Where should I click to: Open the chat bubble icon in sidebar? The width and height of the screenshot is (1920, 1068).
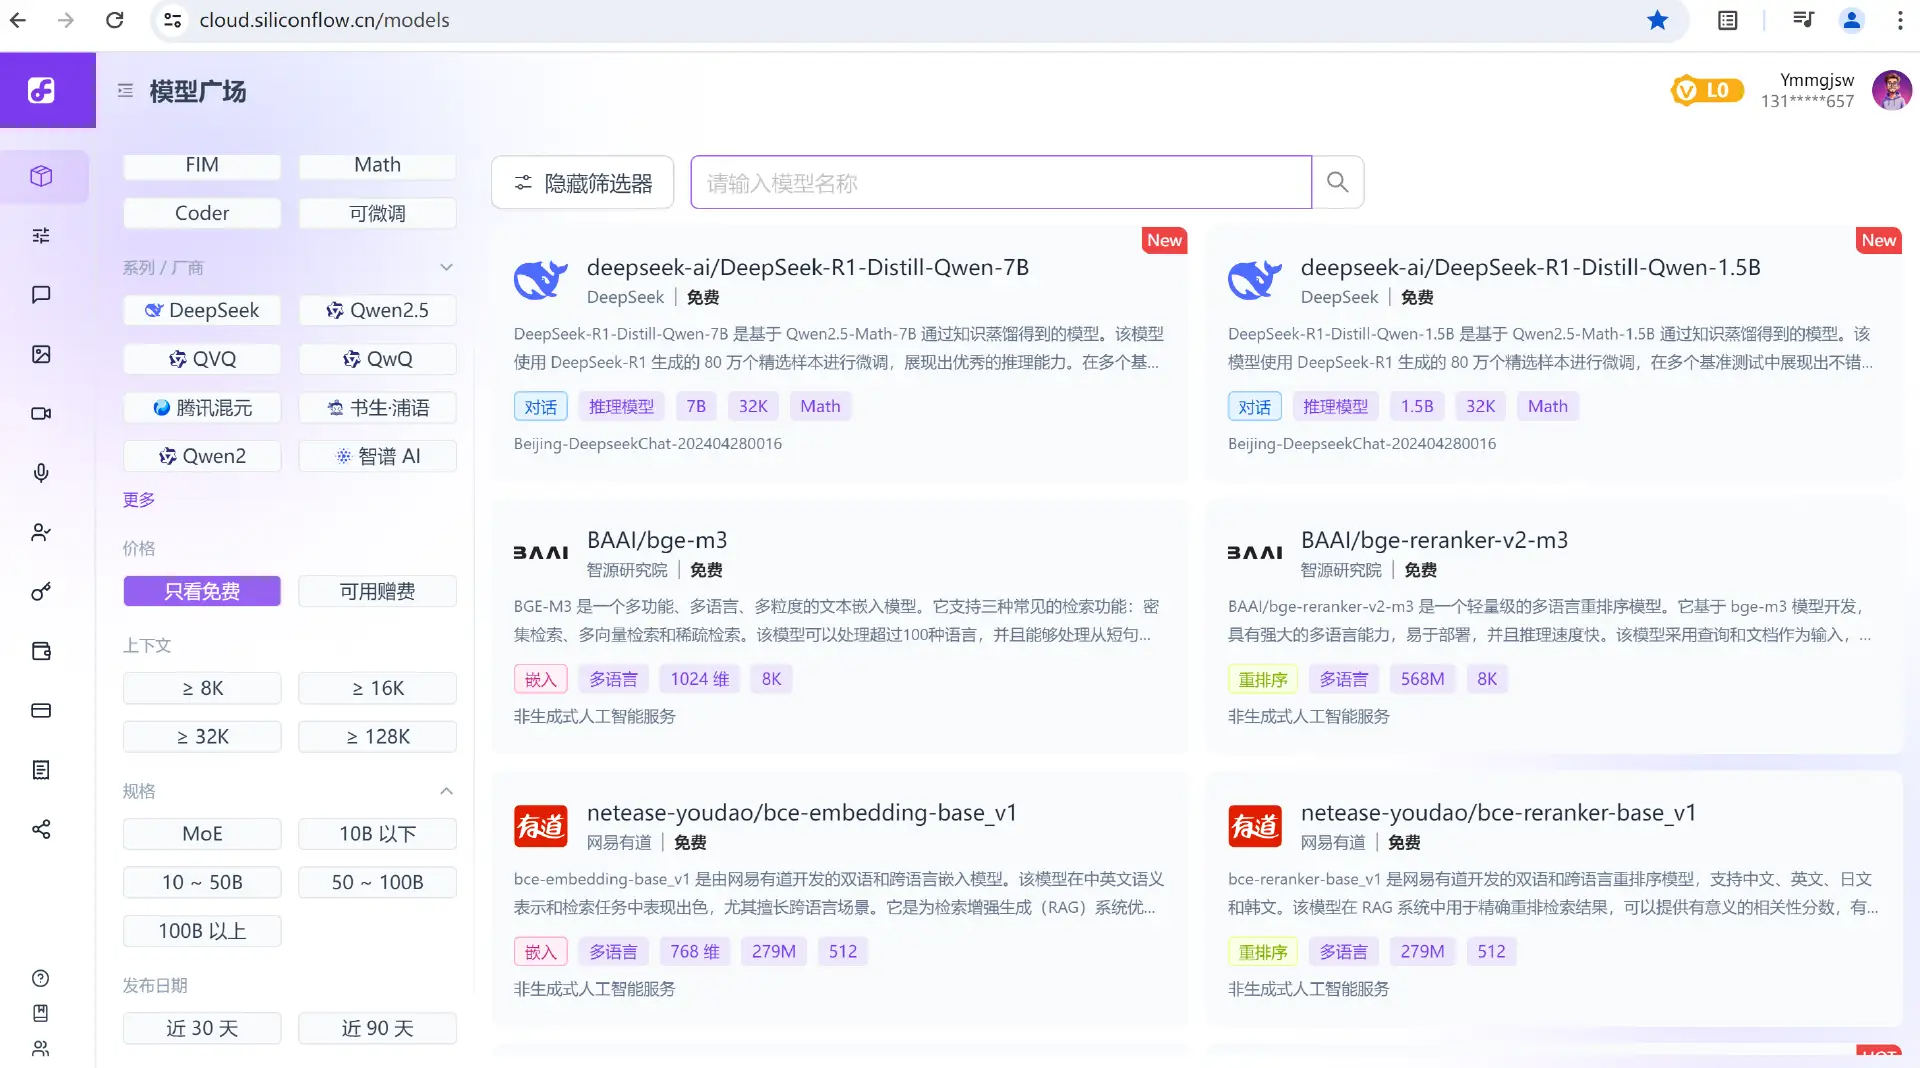point(41,295)
